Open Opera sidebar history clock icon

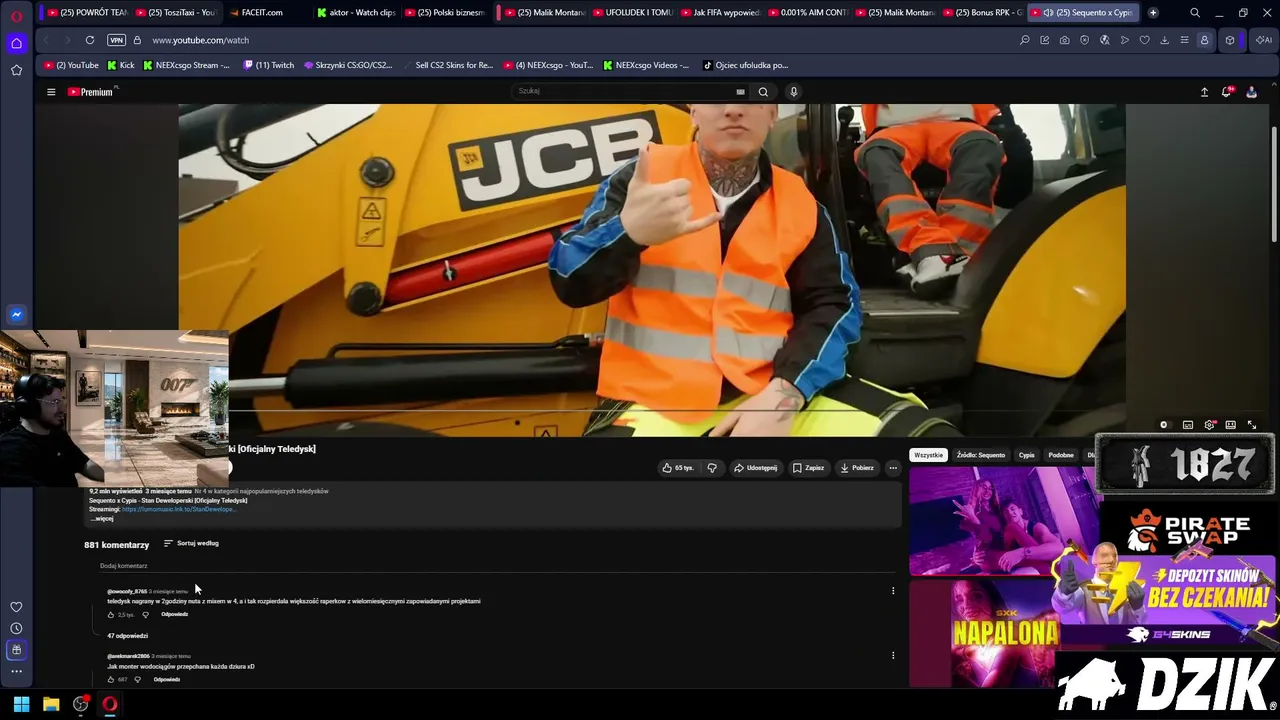[x=16, y=629]
